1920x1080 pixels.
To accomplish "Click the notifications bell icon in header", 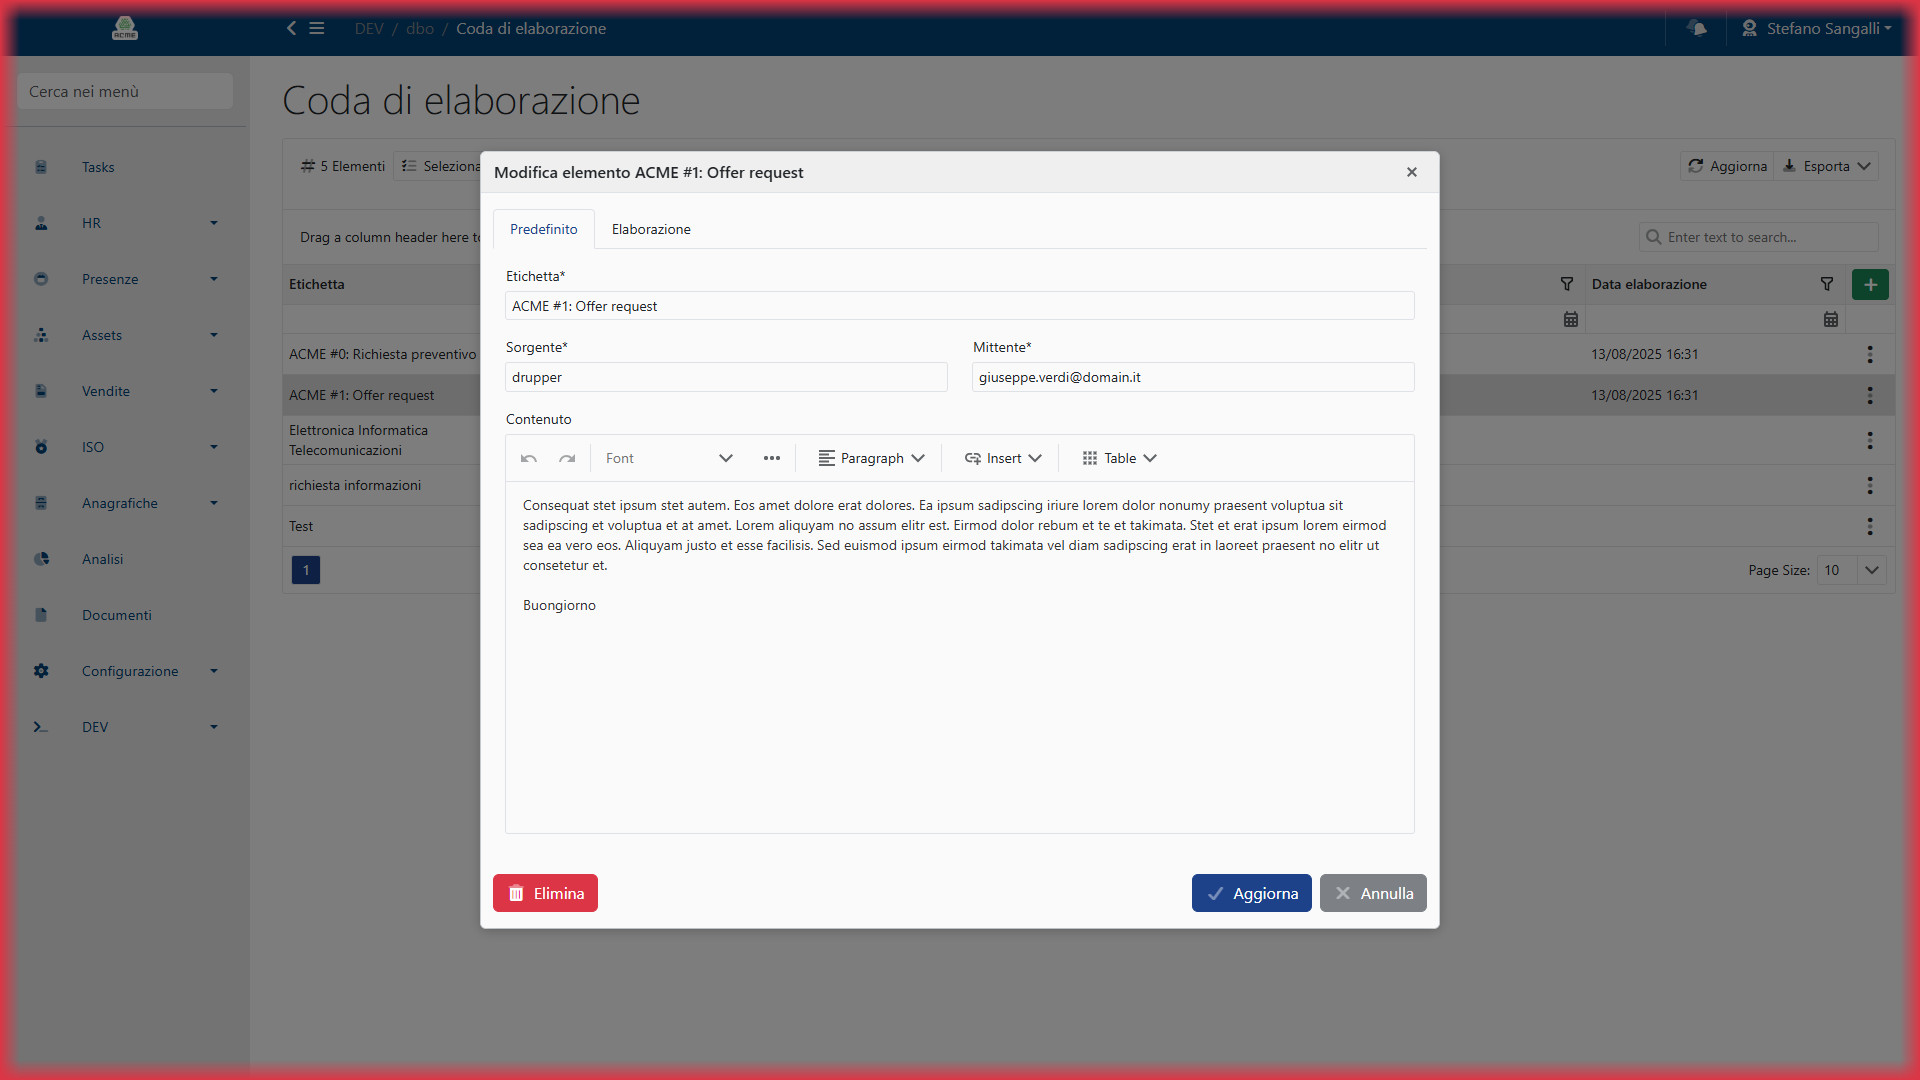I will click(x=1697, y=28).
